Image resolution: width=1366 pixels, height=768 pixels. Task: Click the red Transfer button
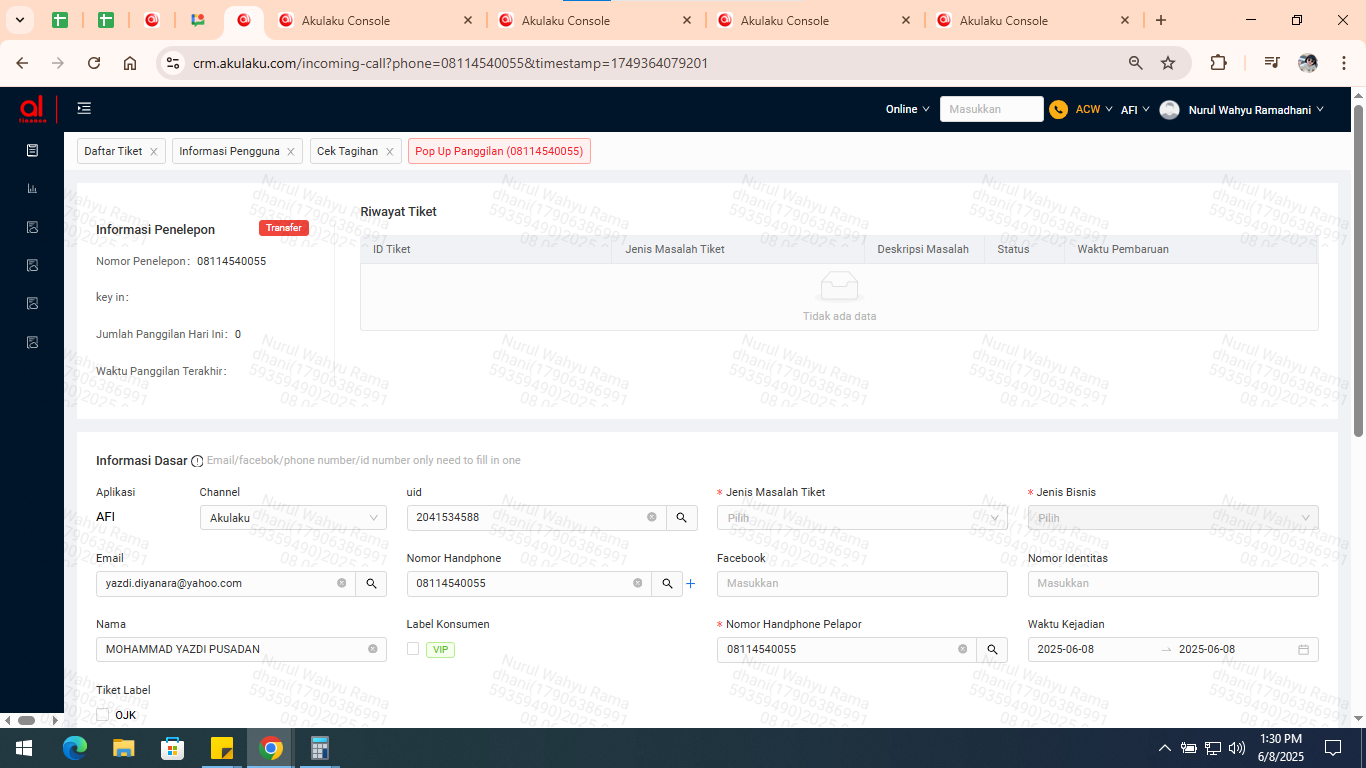(x=284, y=228)
